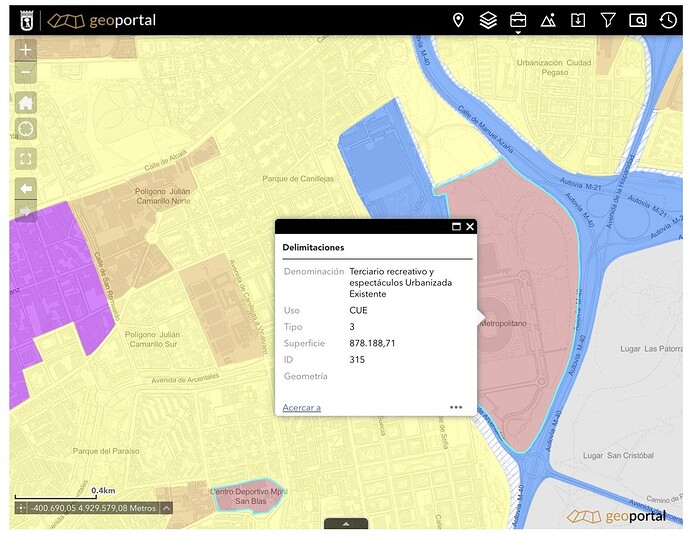
Task: Expand the coordinate format dropdown arrow
Action: point(166,508)
